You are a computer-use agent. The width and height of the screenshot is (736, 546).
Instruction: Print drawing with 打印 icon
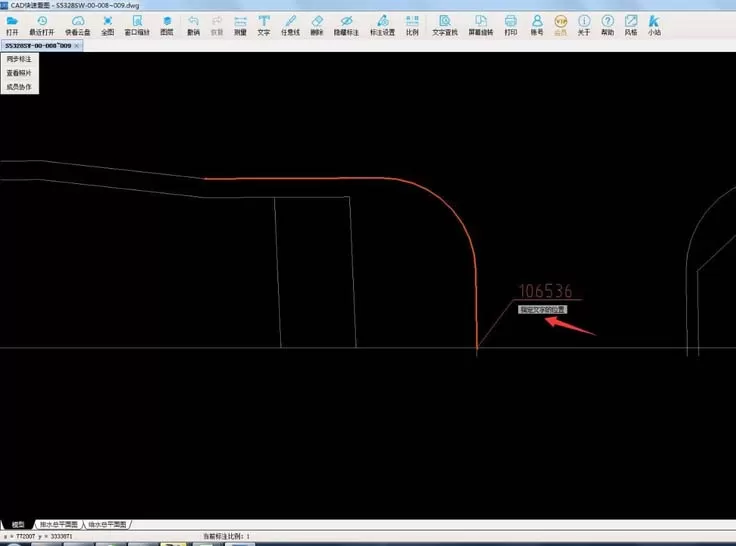point(511,25)
